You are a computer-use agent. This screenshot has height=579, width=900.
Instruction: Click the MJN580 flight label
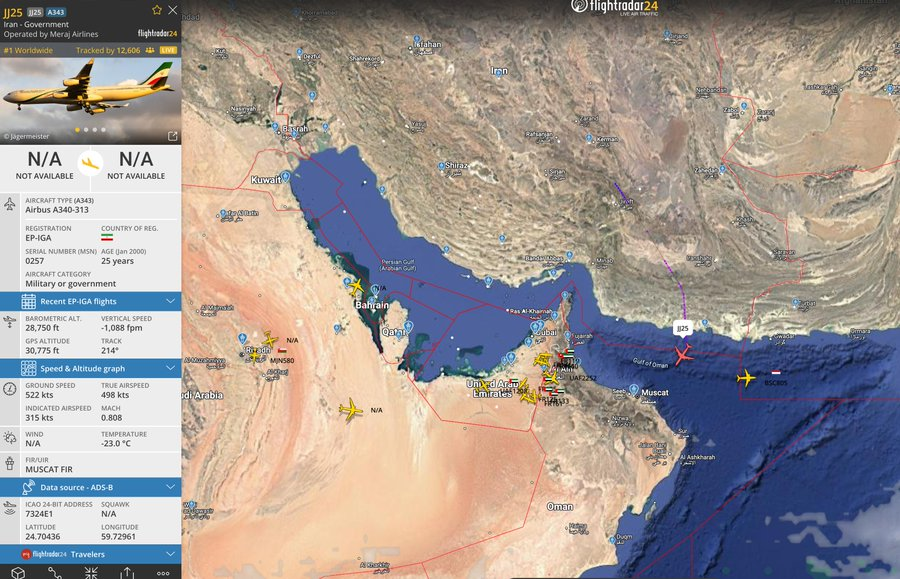[x=282, y=361]
